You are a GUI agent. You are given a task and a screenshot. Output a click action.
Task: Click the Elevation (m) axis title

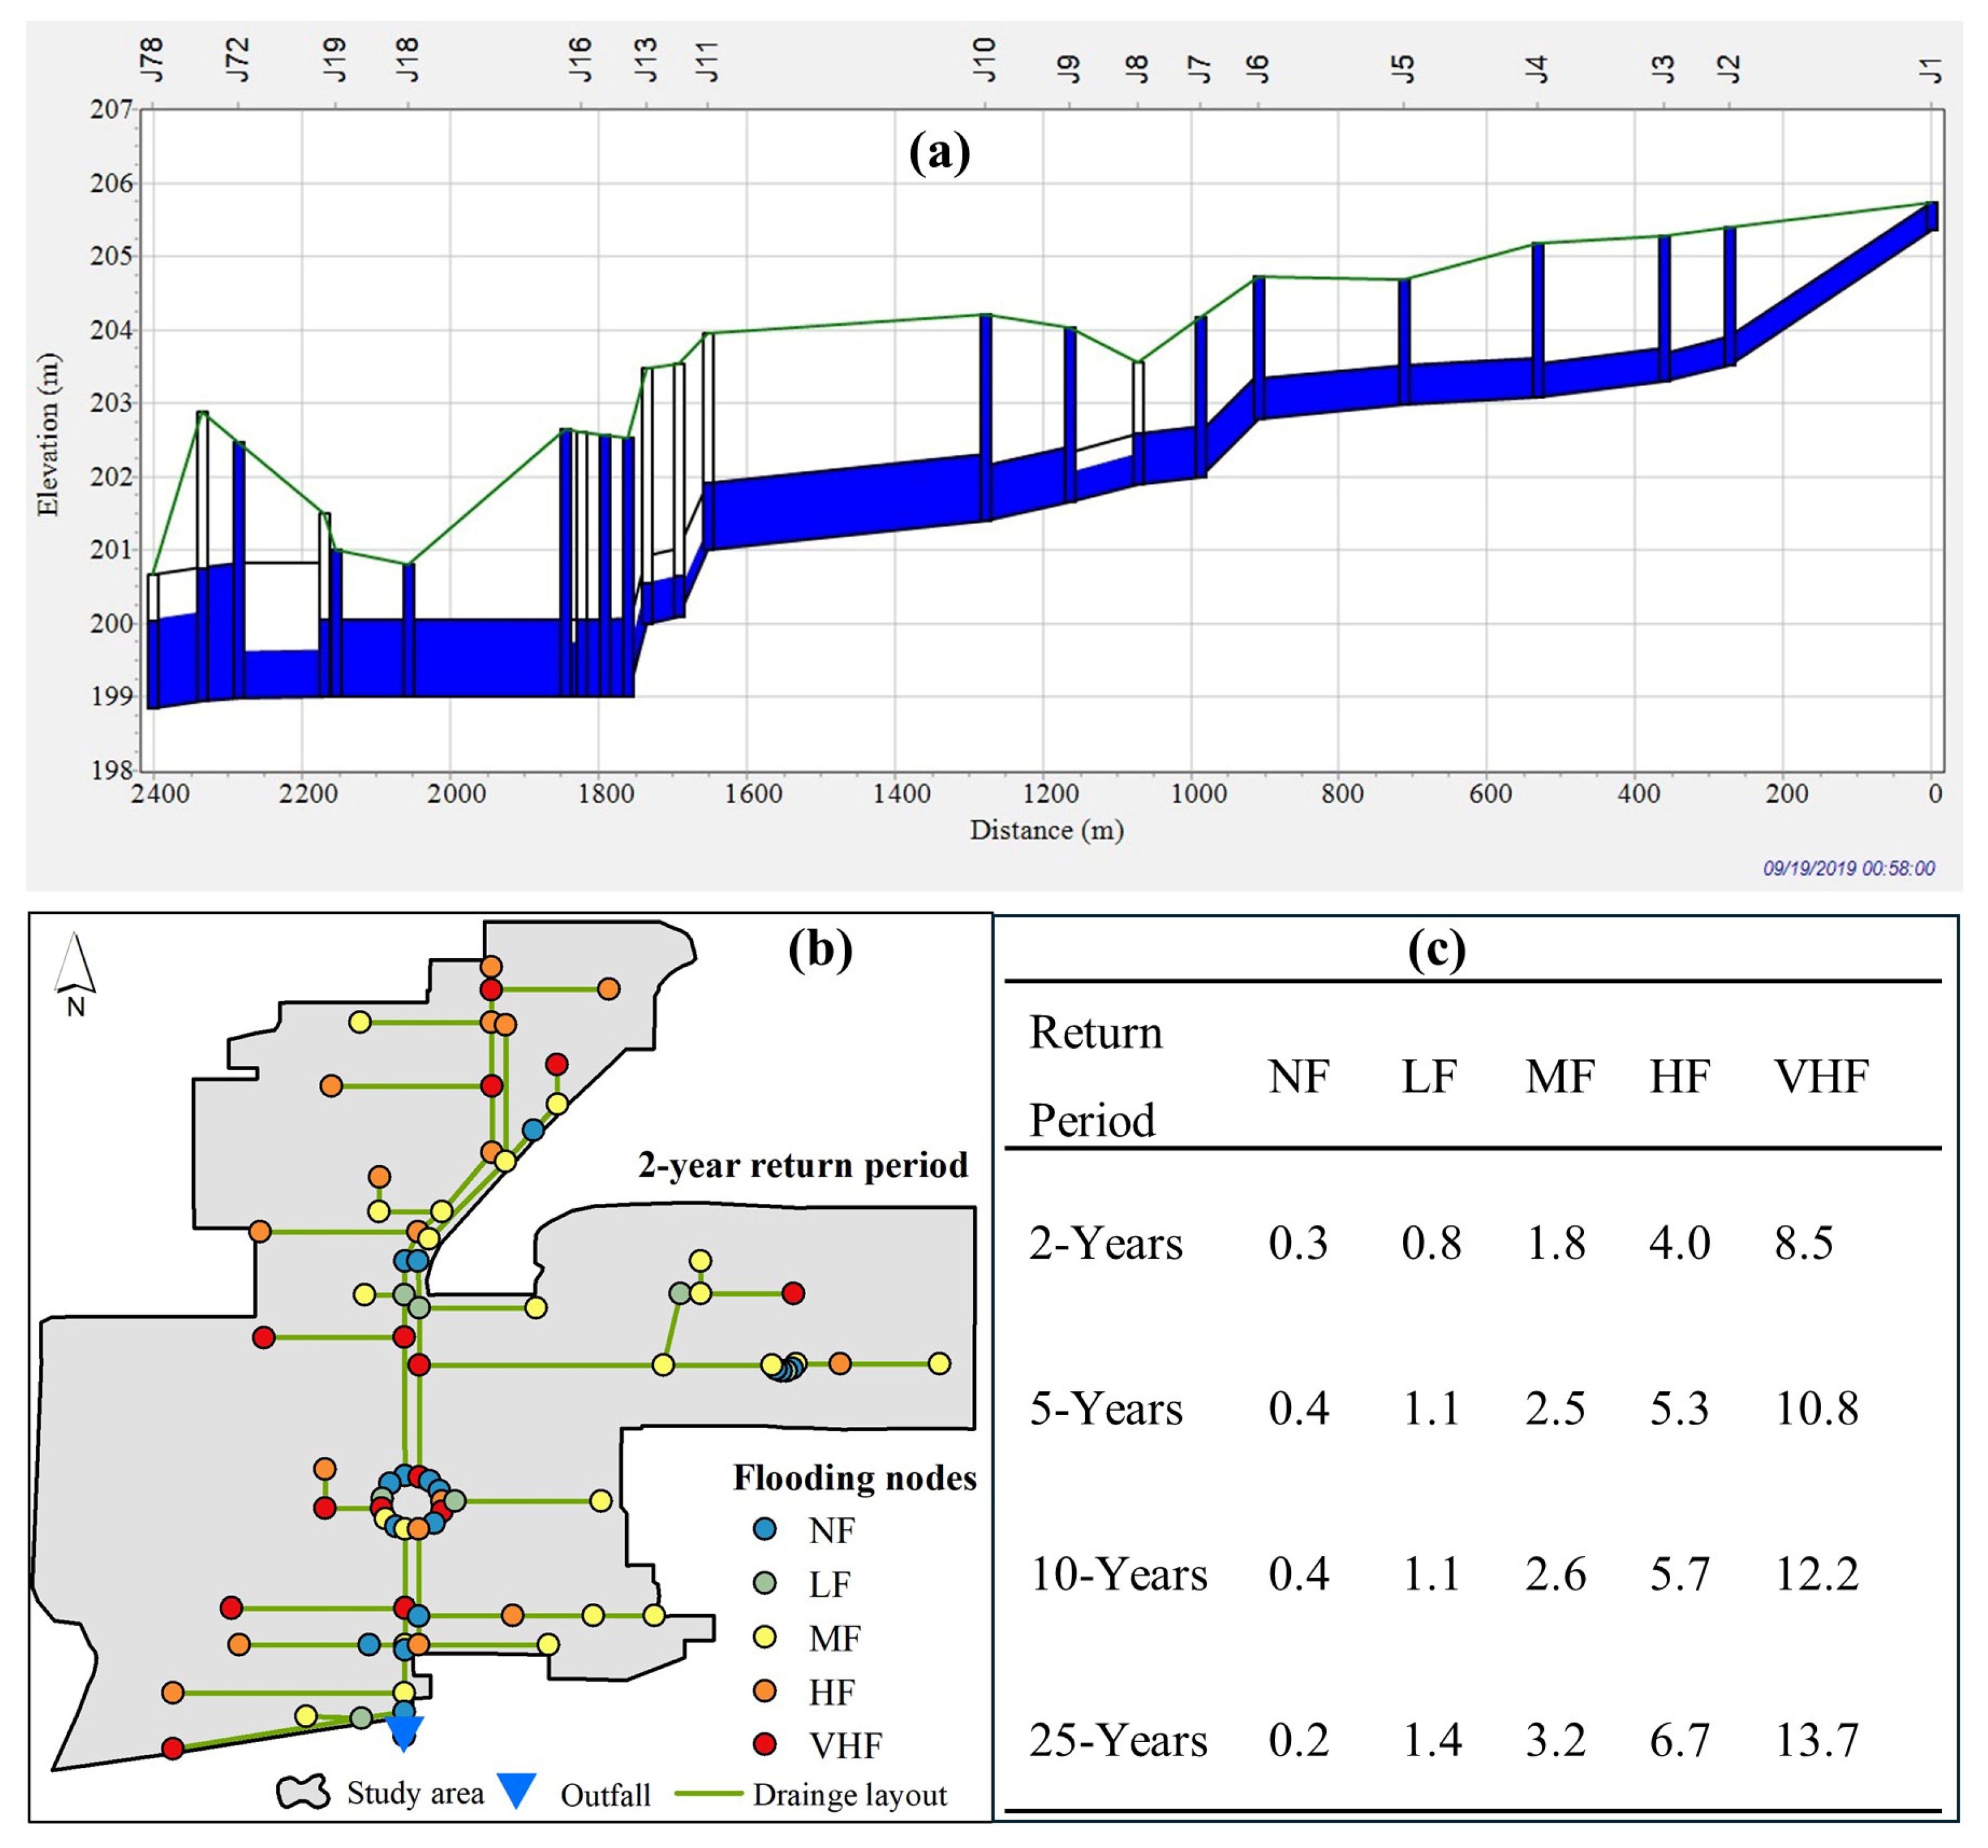[x=48, y=435]
